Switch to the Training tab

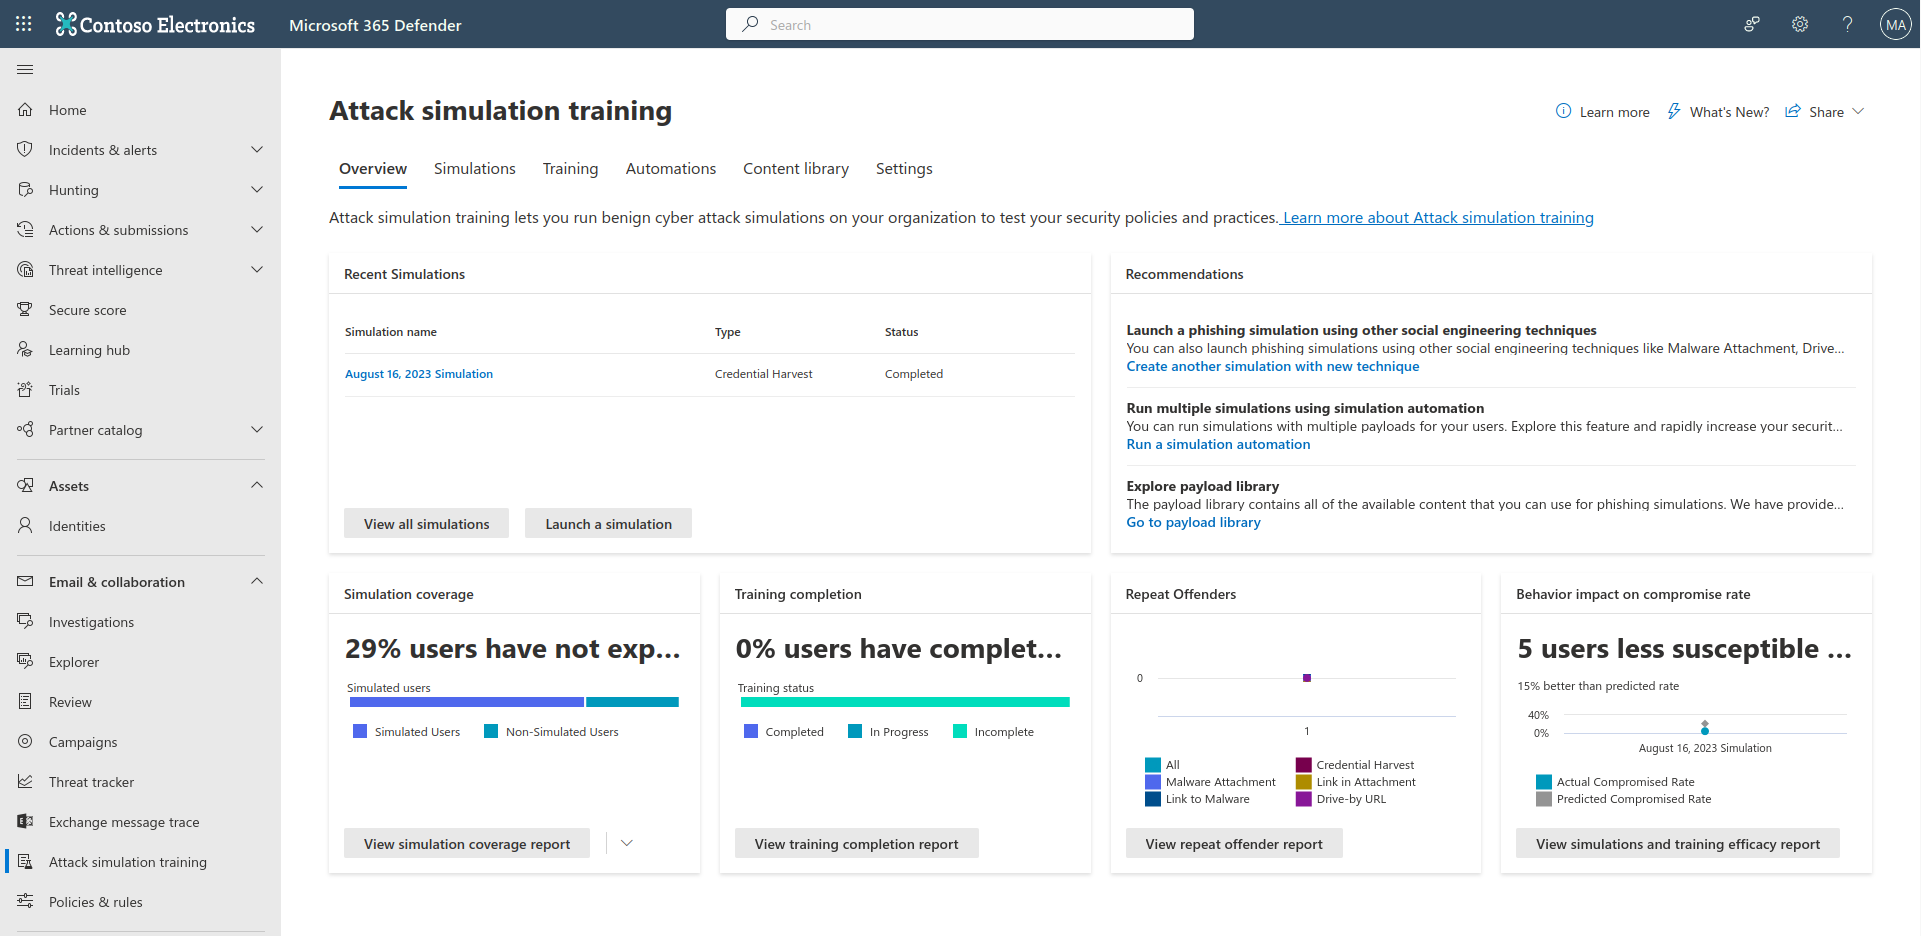pos(571,169)
